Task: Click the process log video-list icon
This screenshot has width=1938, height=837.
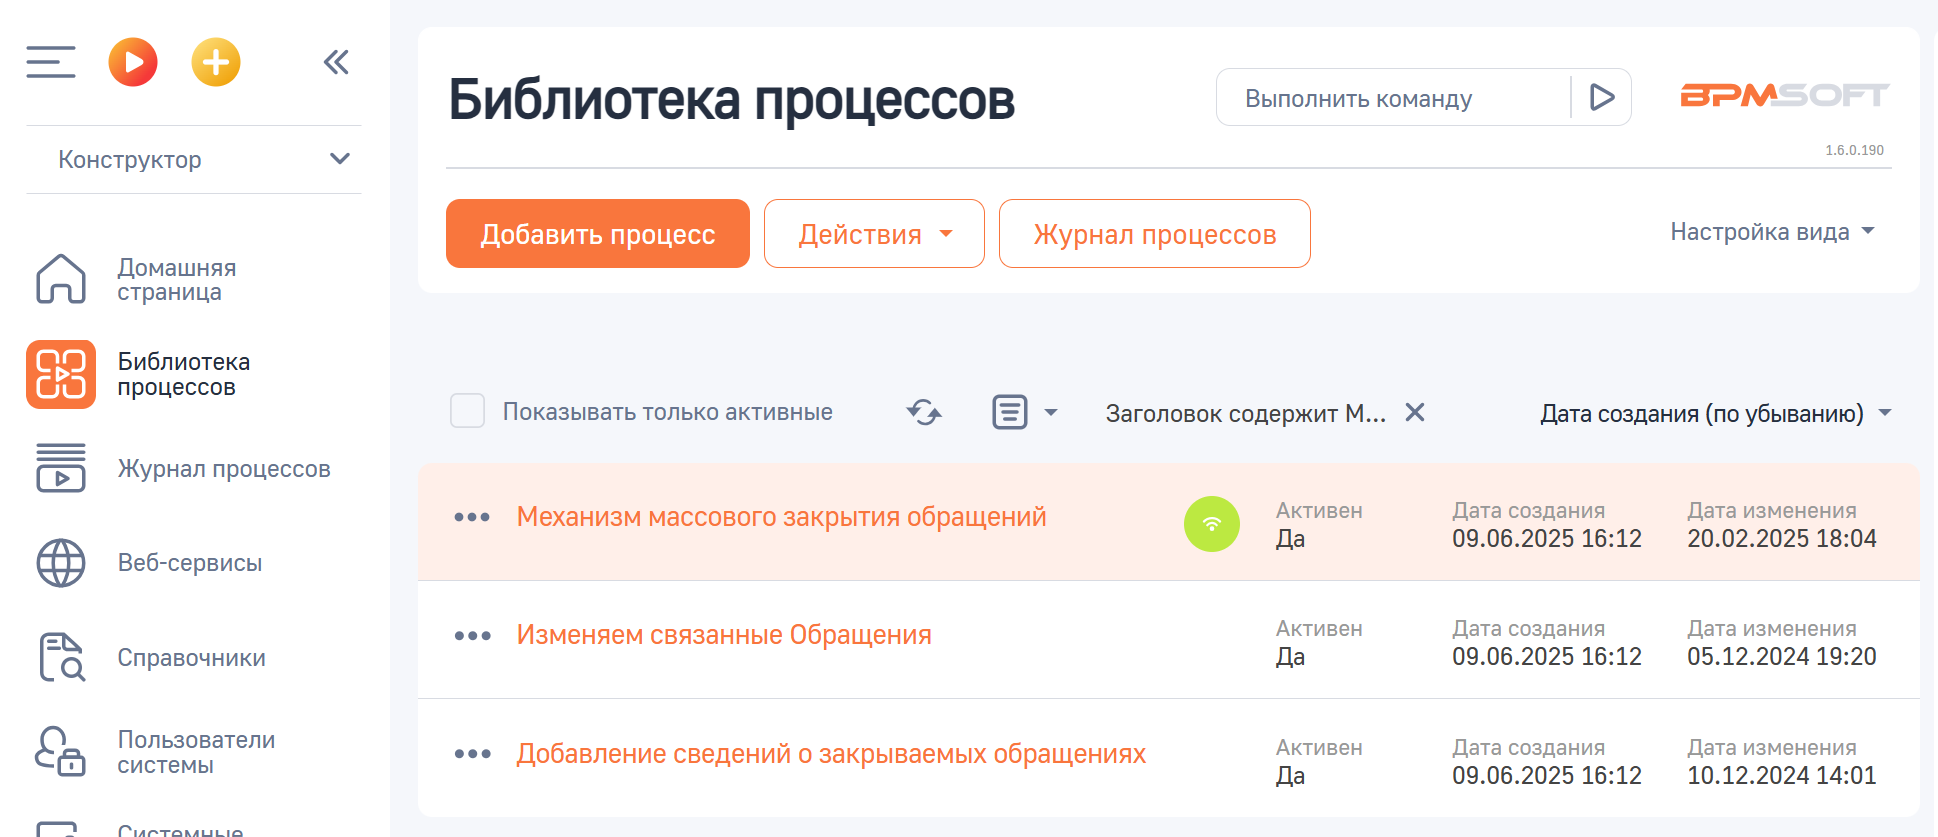Action: (x=61, y=468)
